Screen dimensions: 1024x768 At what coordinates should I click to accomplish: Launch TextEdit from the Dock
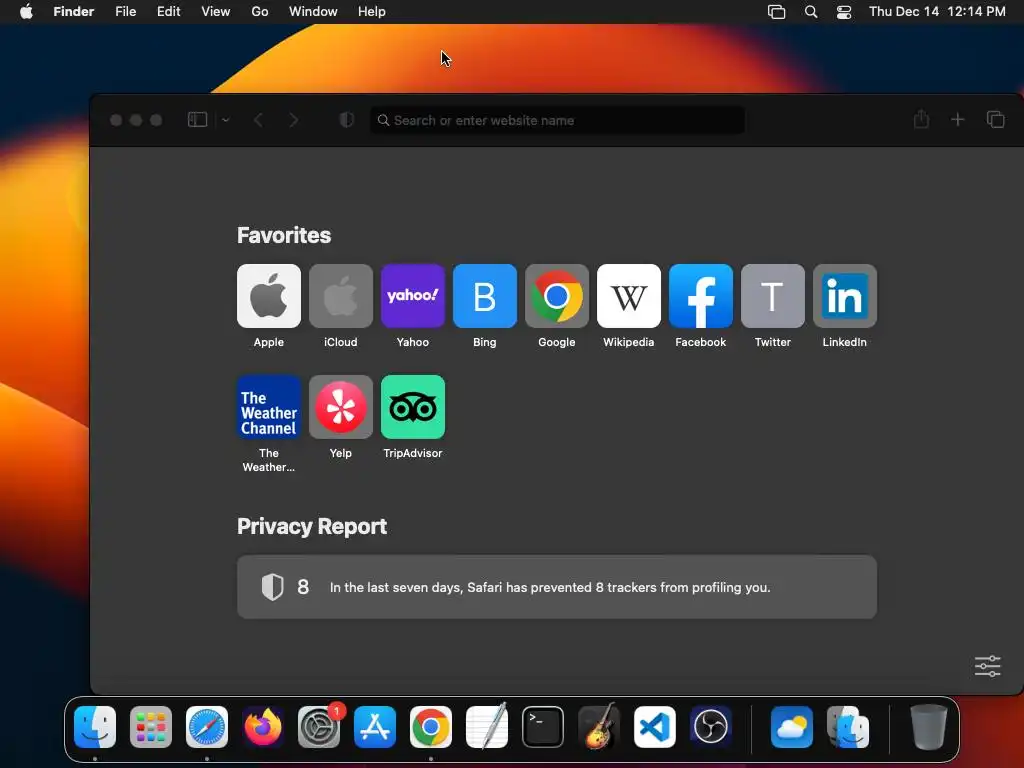487,727
